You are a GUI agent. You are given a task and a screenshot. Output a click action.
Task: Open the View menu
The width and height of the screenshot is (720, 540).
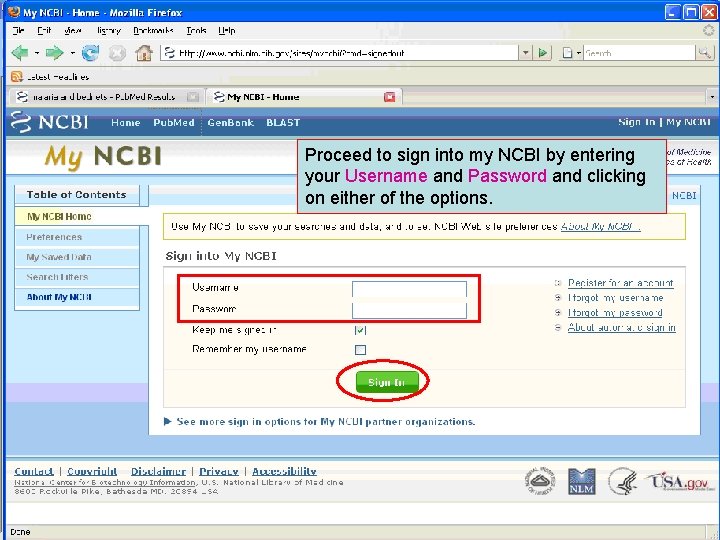(x=73, y=31)
